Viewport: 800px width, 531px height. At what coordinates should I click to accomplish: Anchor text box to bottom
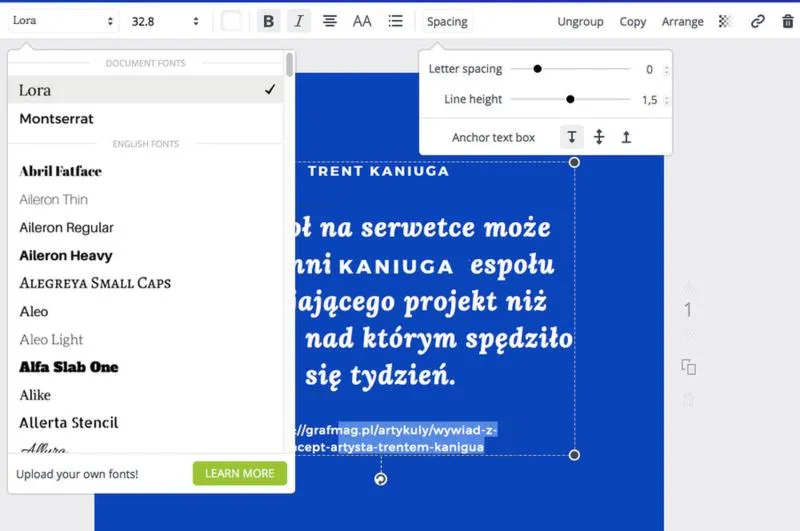pos(626,137)
